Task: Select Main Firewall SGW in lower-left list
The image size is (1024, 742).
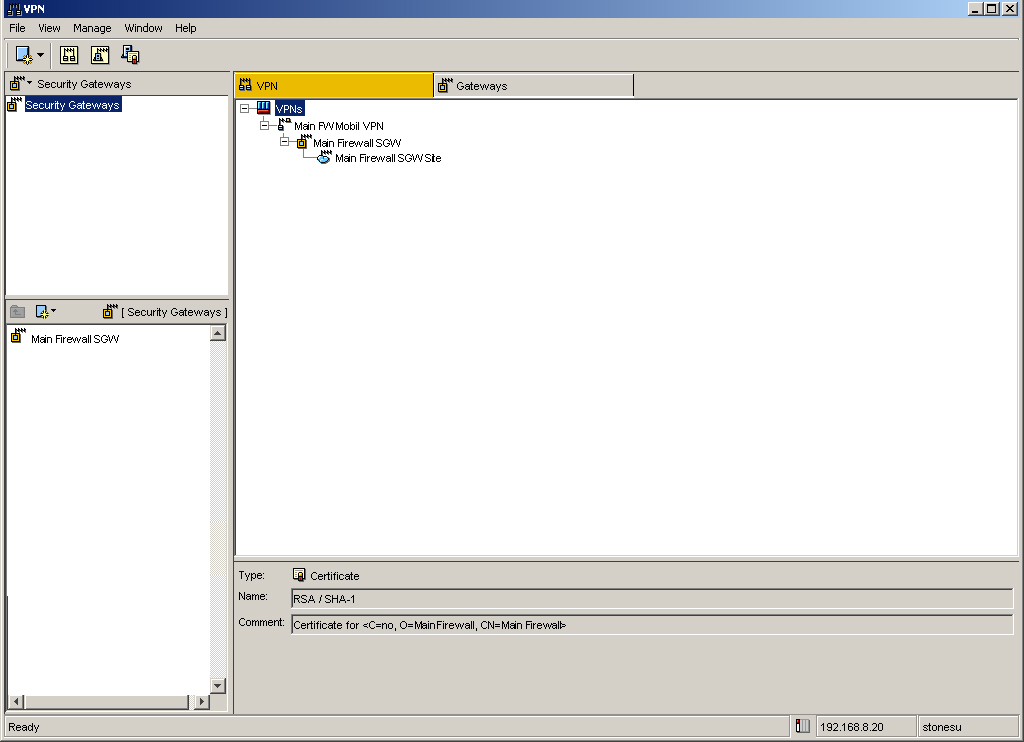Action: click(74, 339)
